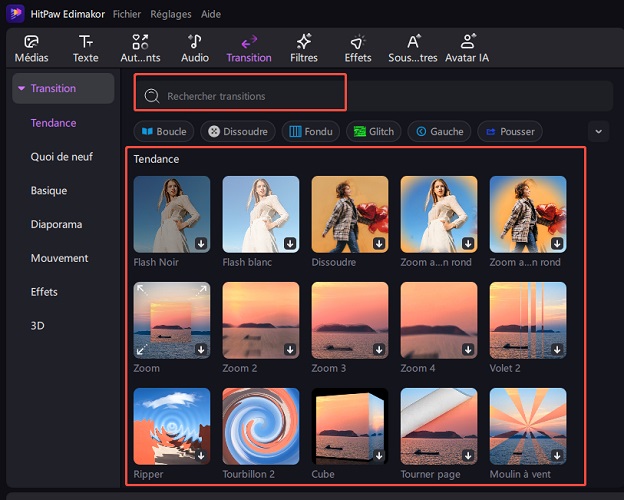Collapse the Transition category tree
The height and width of the screenshot is (500, 624).
pos(21,88)
